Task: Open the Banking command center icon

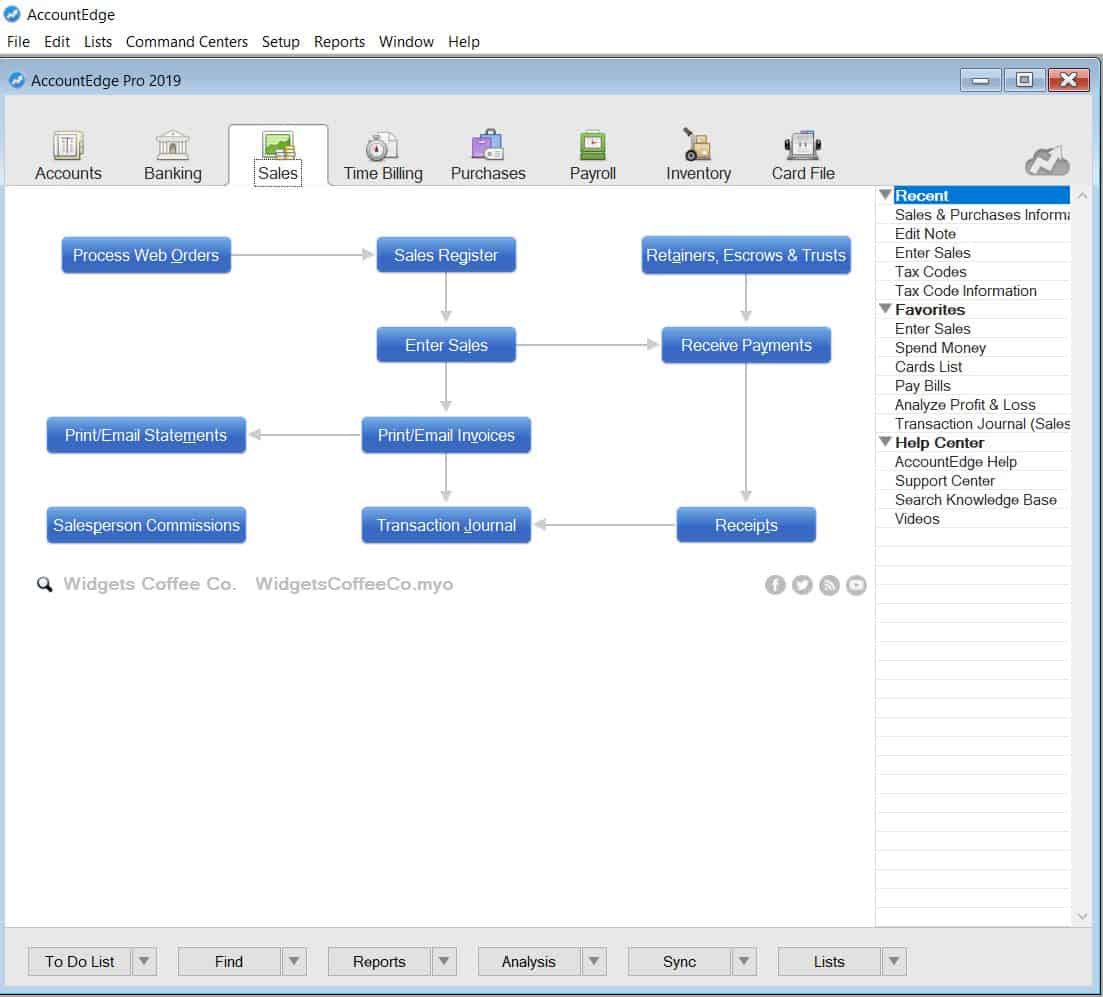Action: click(x=172, y=146)
